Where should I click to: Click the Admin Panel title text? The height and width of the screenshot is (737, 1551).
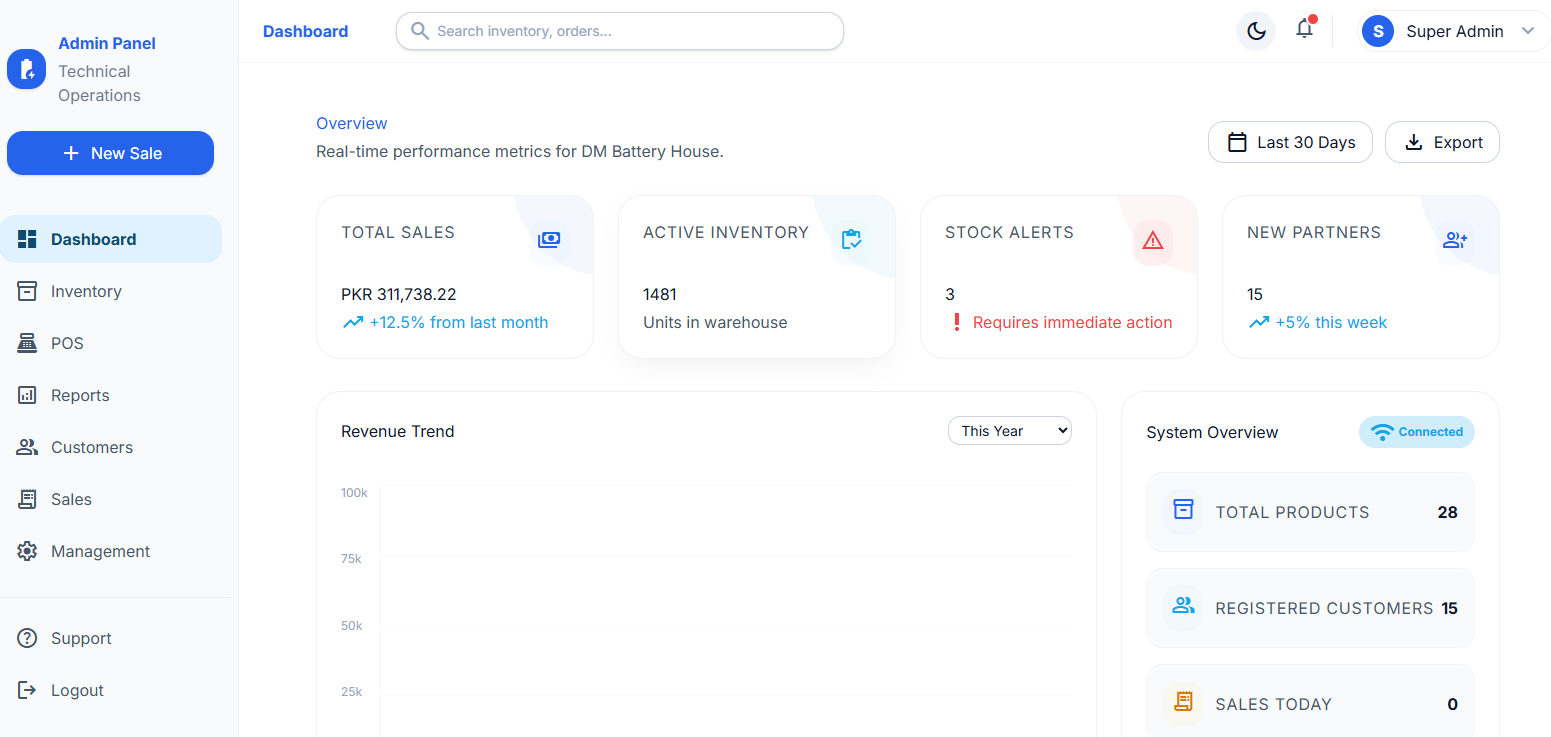107,43
